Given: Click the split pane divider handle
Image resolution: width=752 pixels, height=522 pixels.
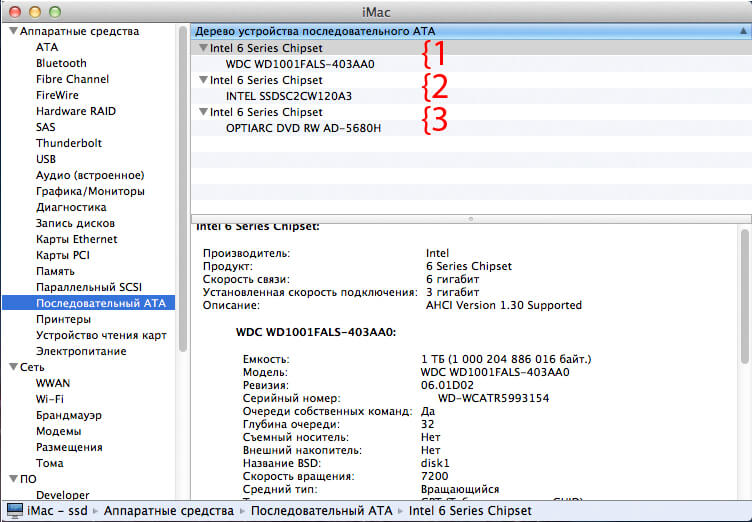Looking at the screenshot, I should (471, 219).
